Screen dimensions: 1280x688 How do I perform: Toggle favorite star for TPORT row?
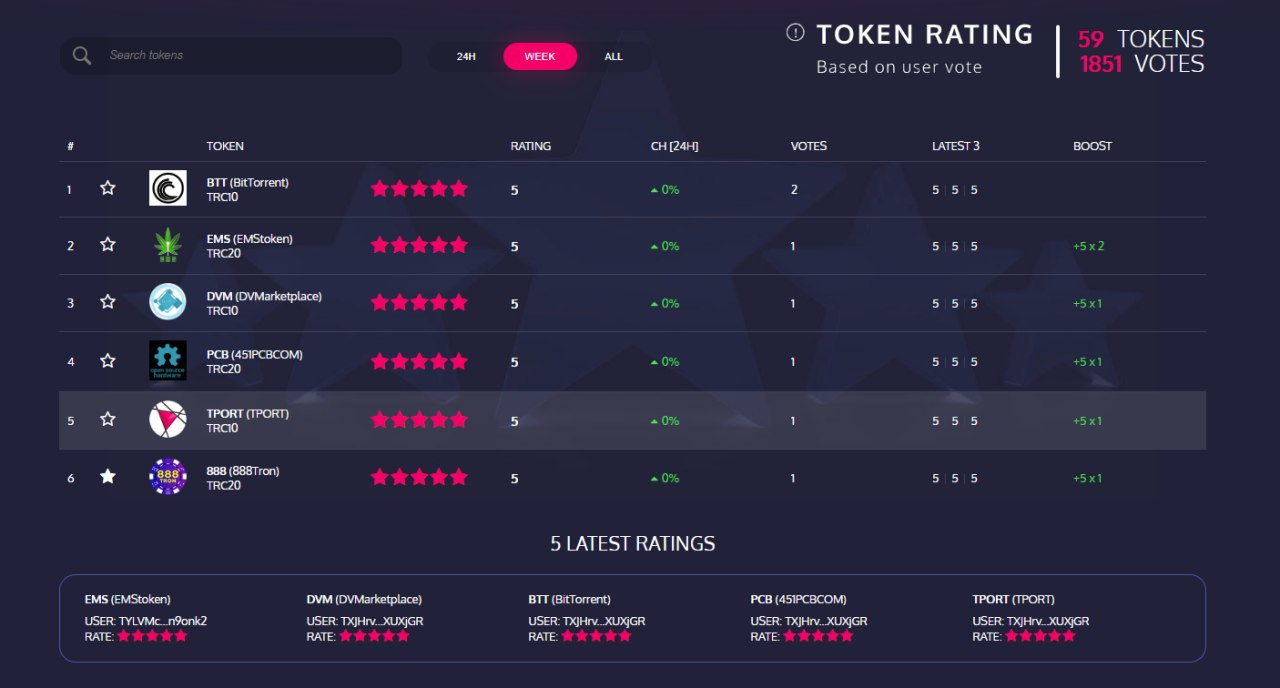108,419
